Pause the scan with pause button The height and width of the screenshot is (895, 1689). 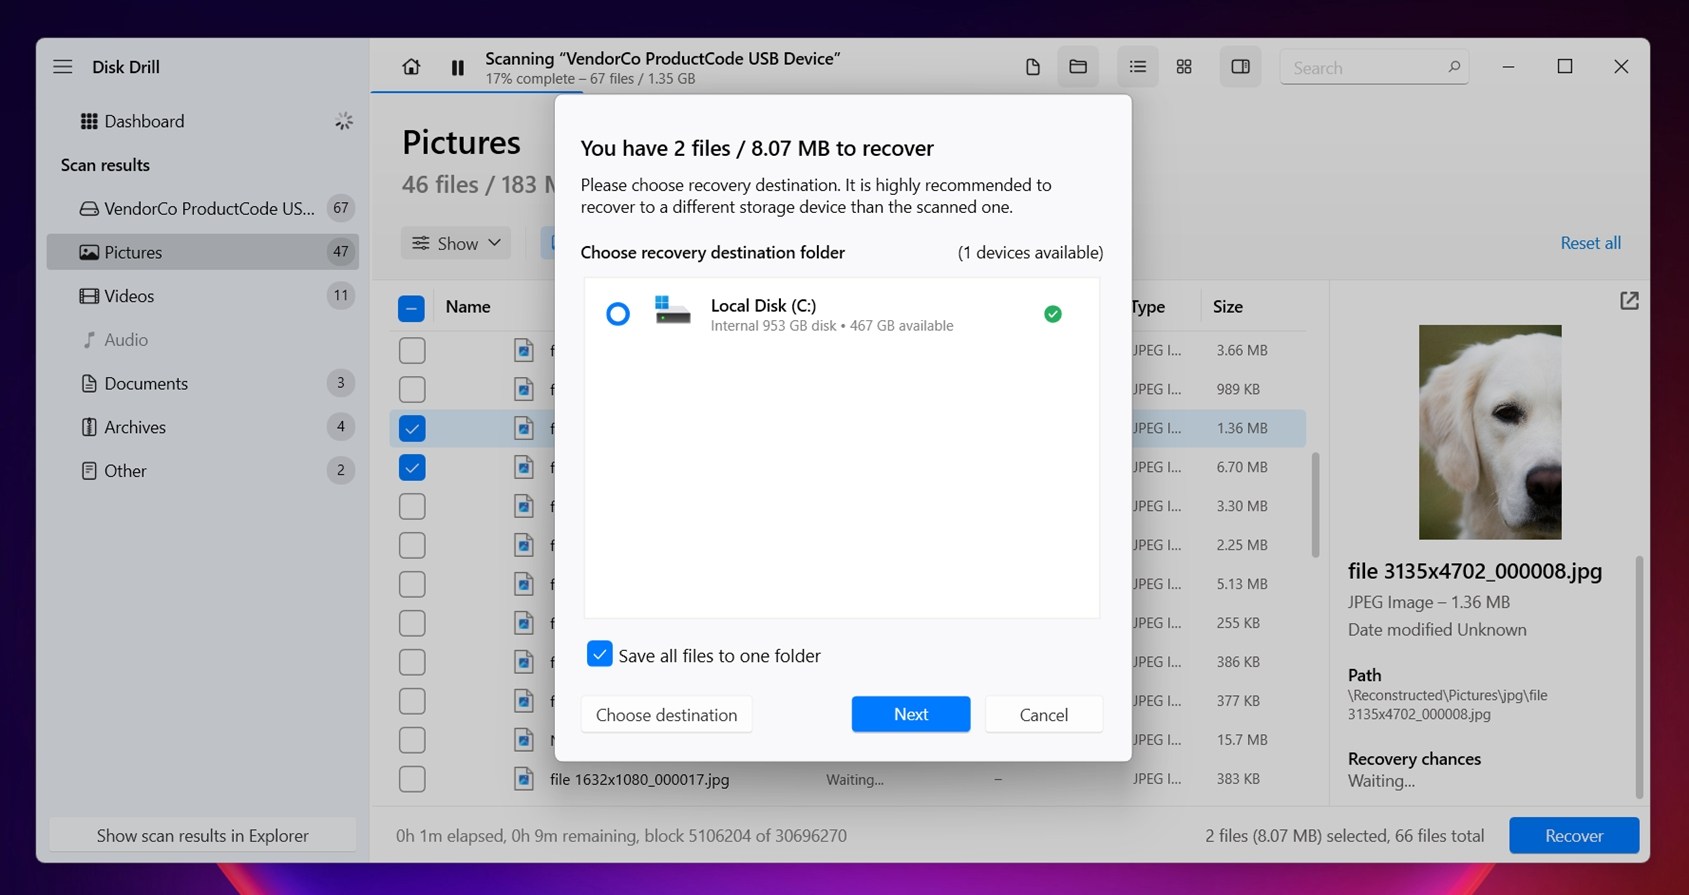pyautogui.click(x=457, y=68)
